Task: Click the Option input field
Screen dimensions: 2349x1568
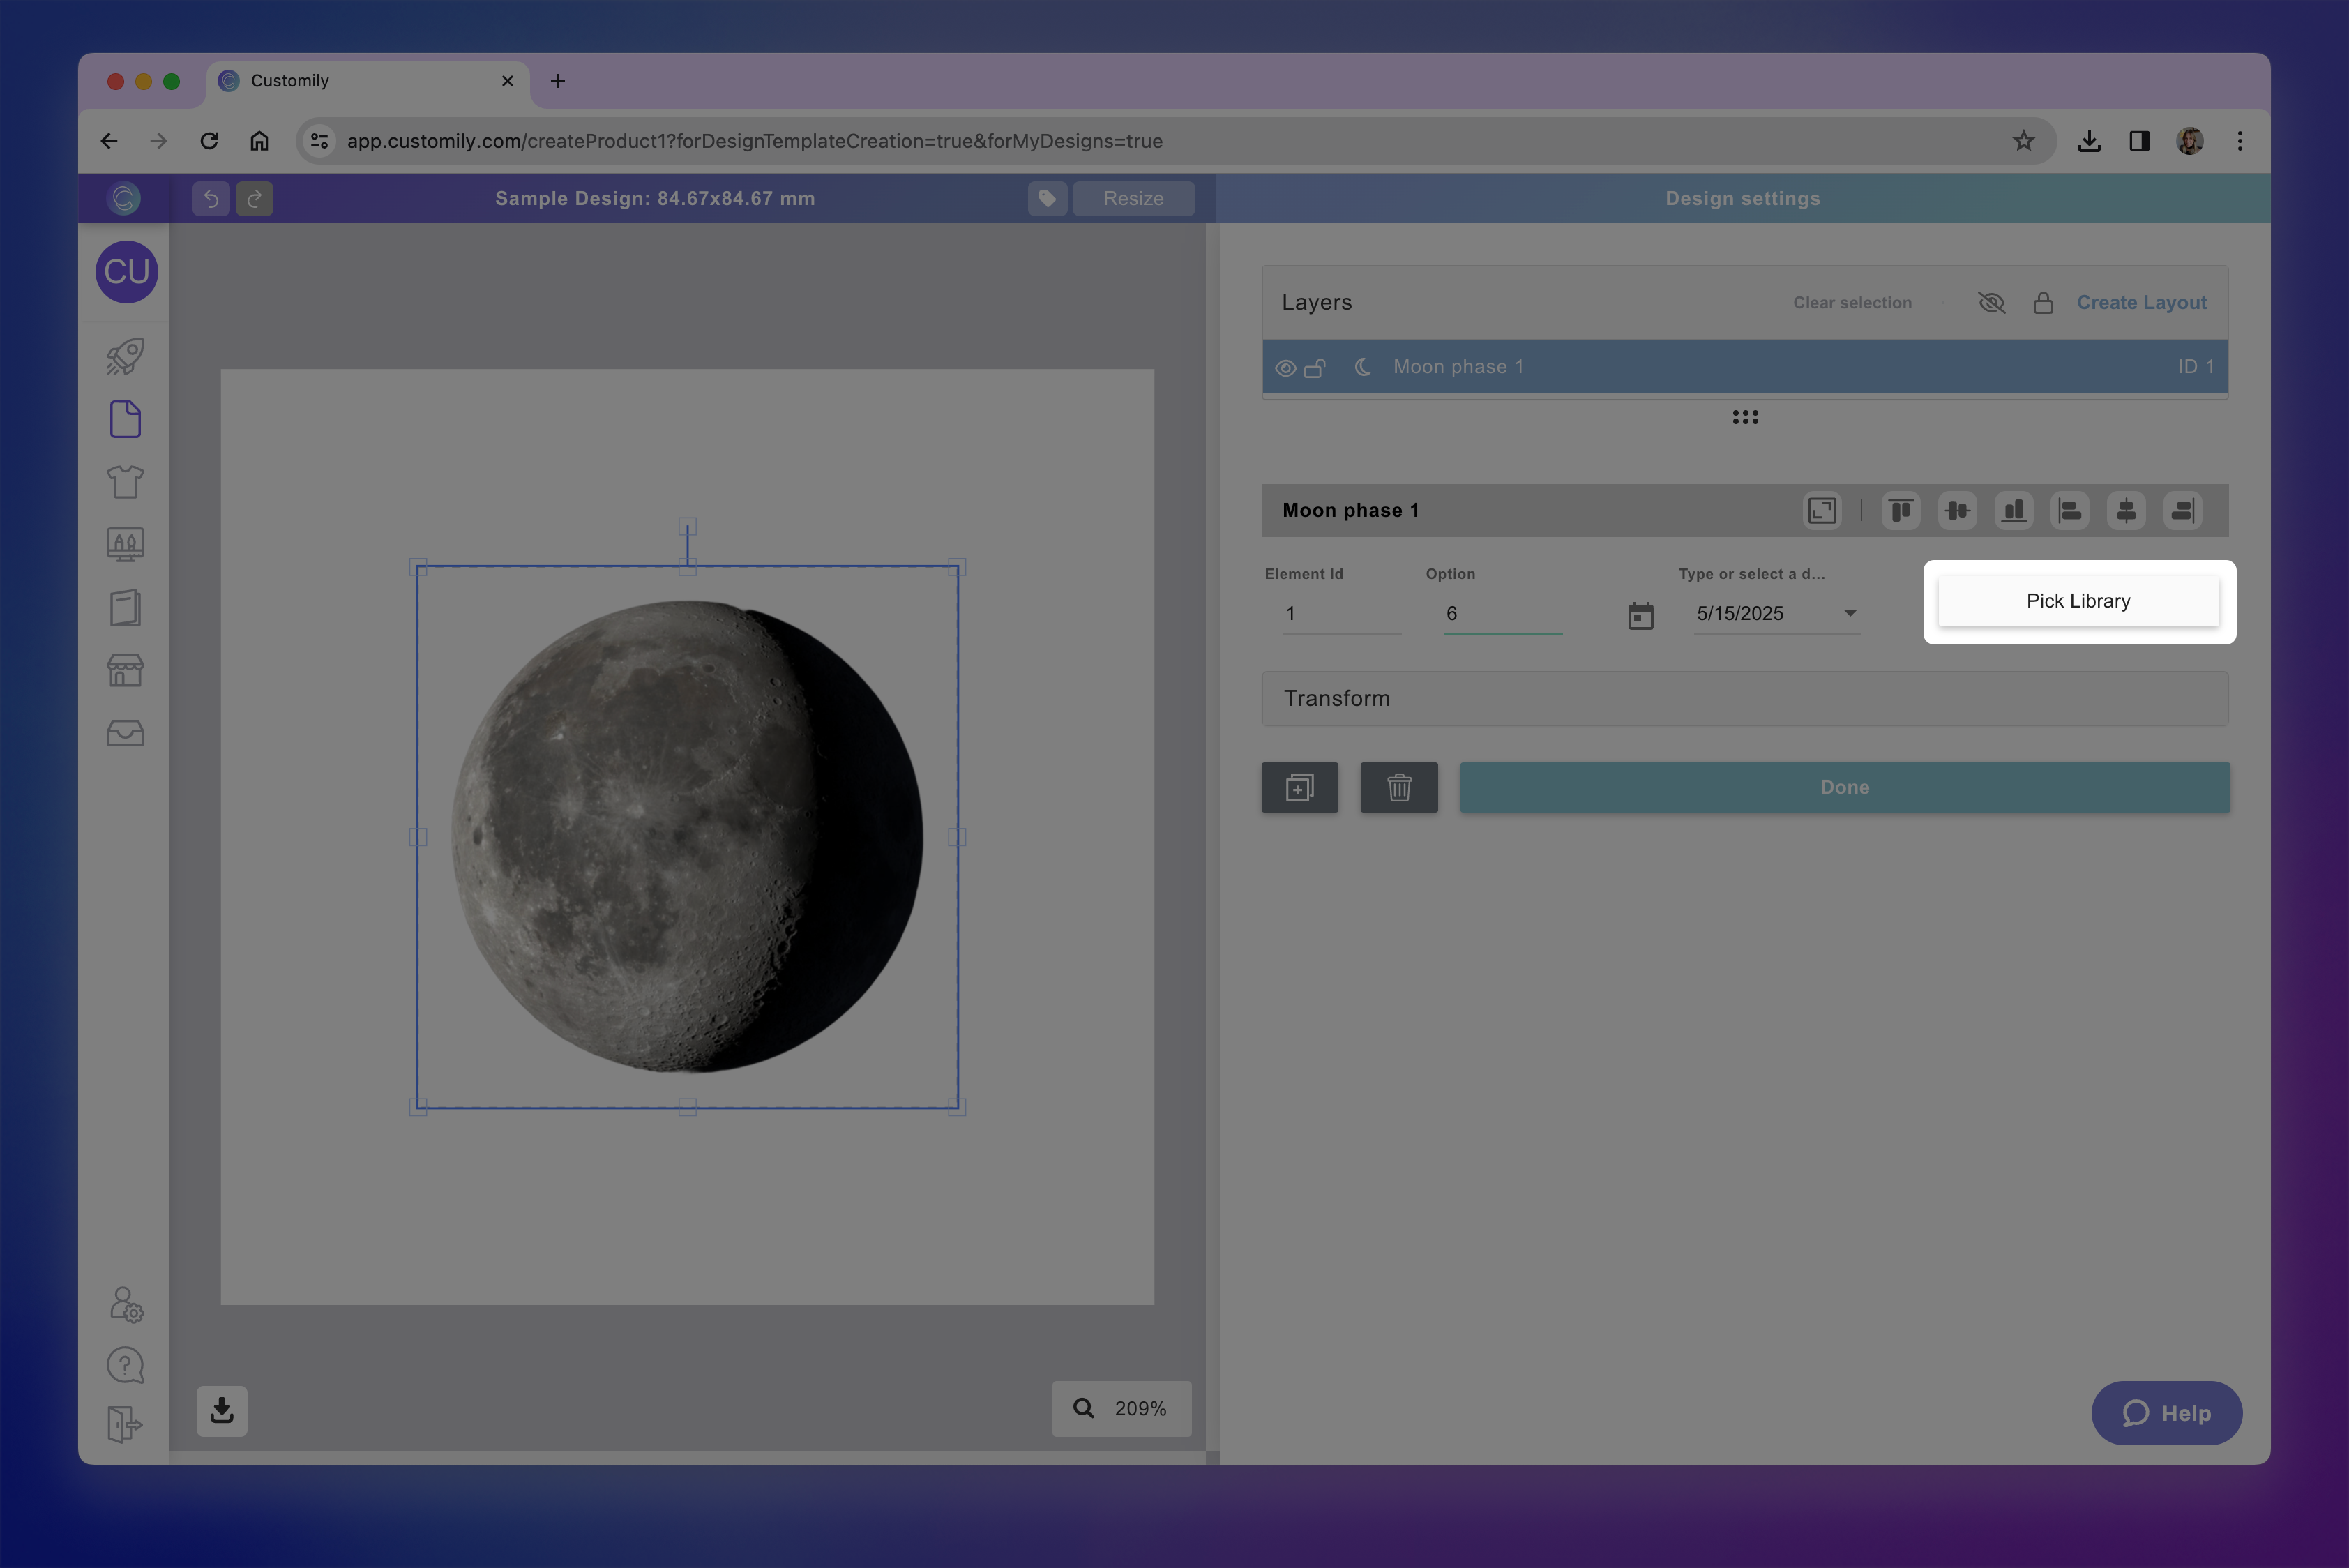Action: (x=1502, y=614)
